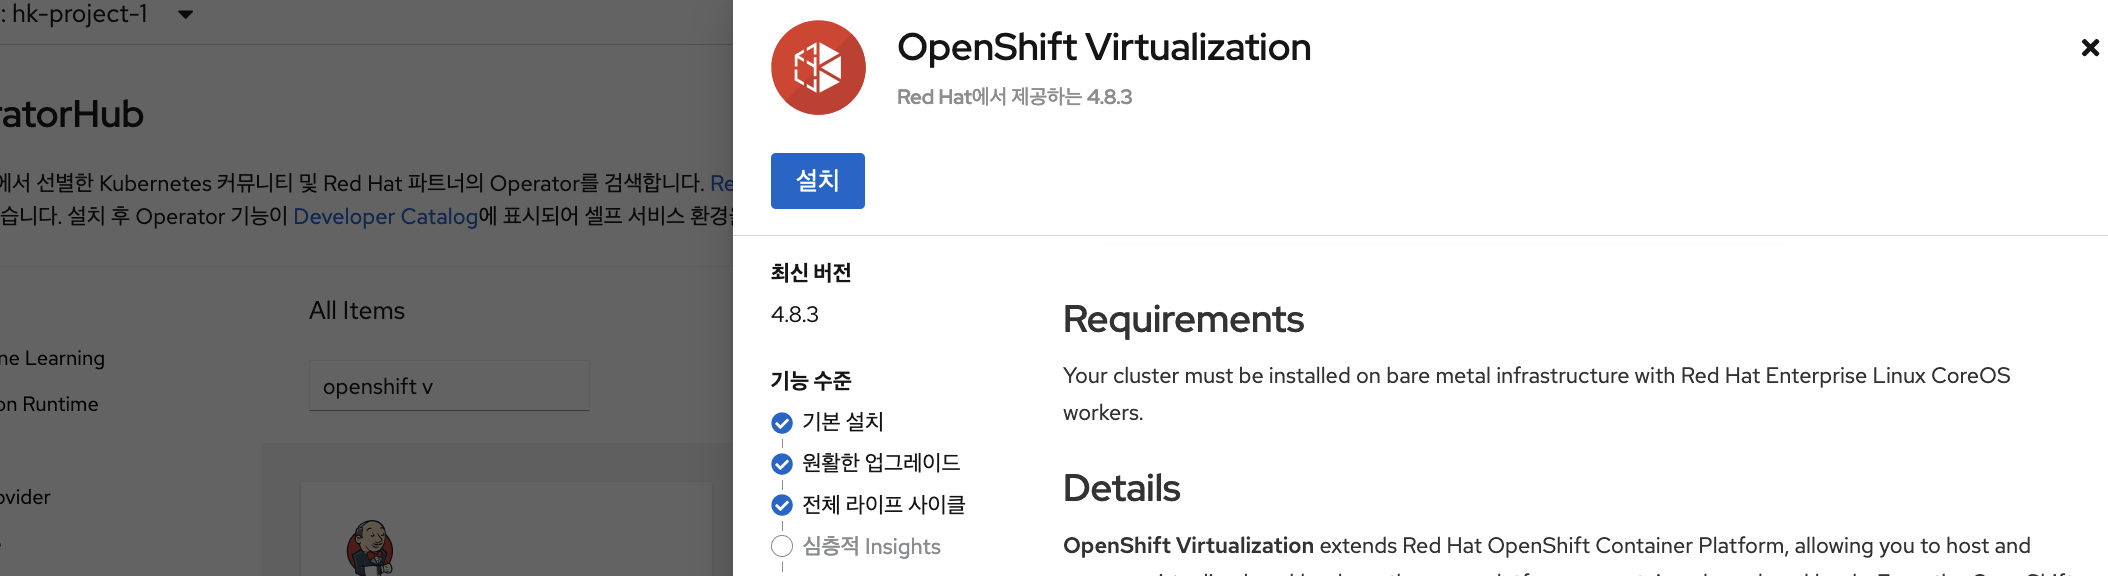Click the Jenkins operator card icon
This screenshot has height=576, width=2108.
pos(370,547)
